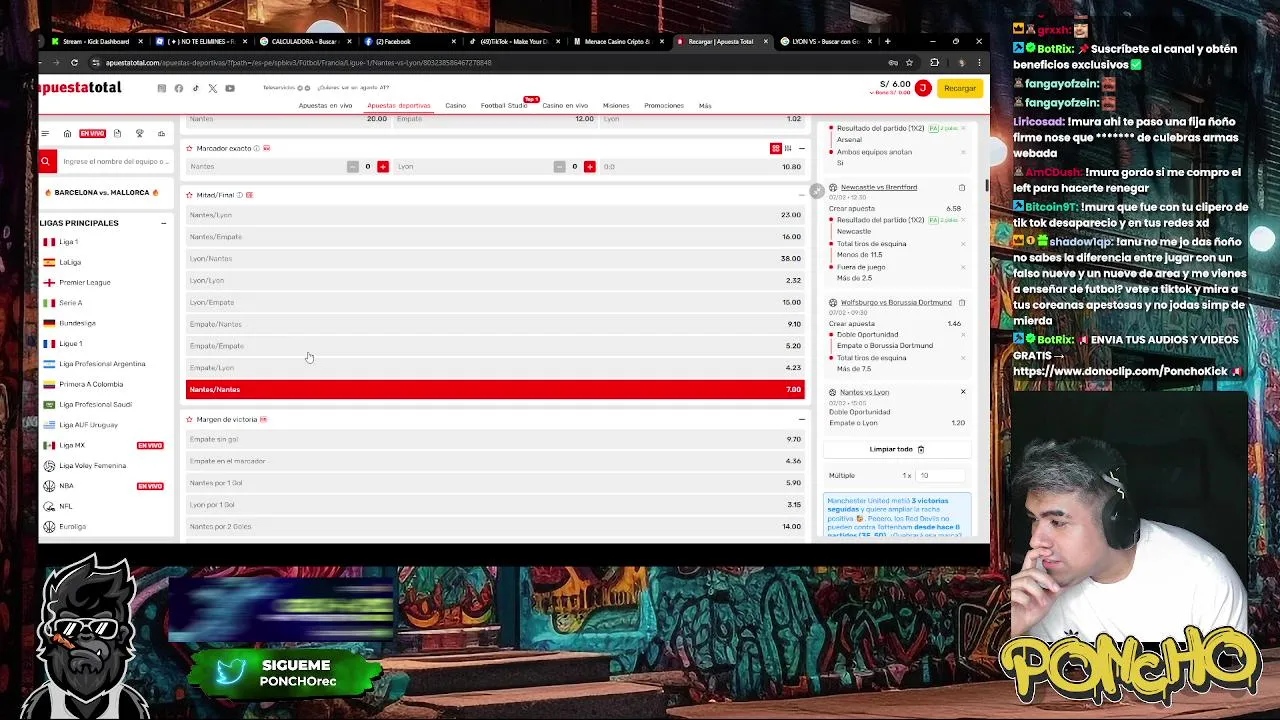The image size is (1280, 720).
Task: Select Nantes/Lyon odds 23.00
Action: (x=495, y=215)
